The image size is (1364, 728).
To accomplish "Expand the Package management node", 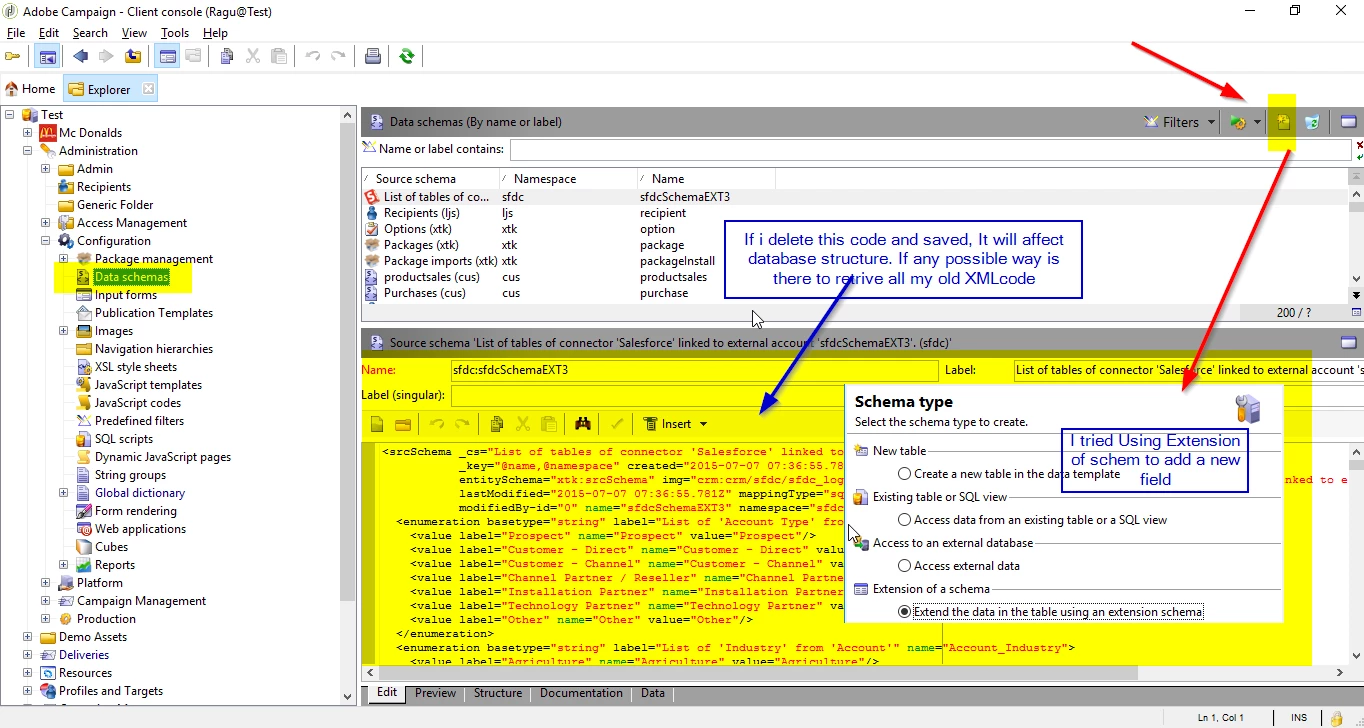I will tap(64, 259).
